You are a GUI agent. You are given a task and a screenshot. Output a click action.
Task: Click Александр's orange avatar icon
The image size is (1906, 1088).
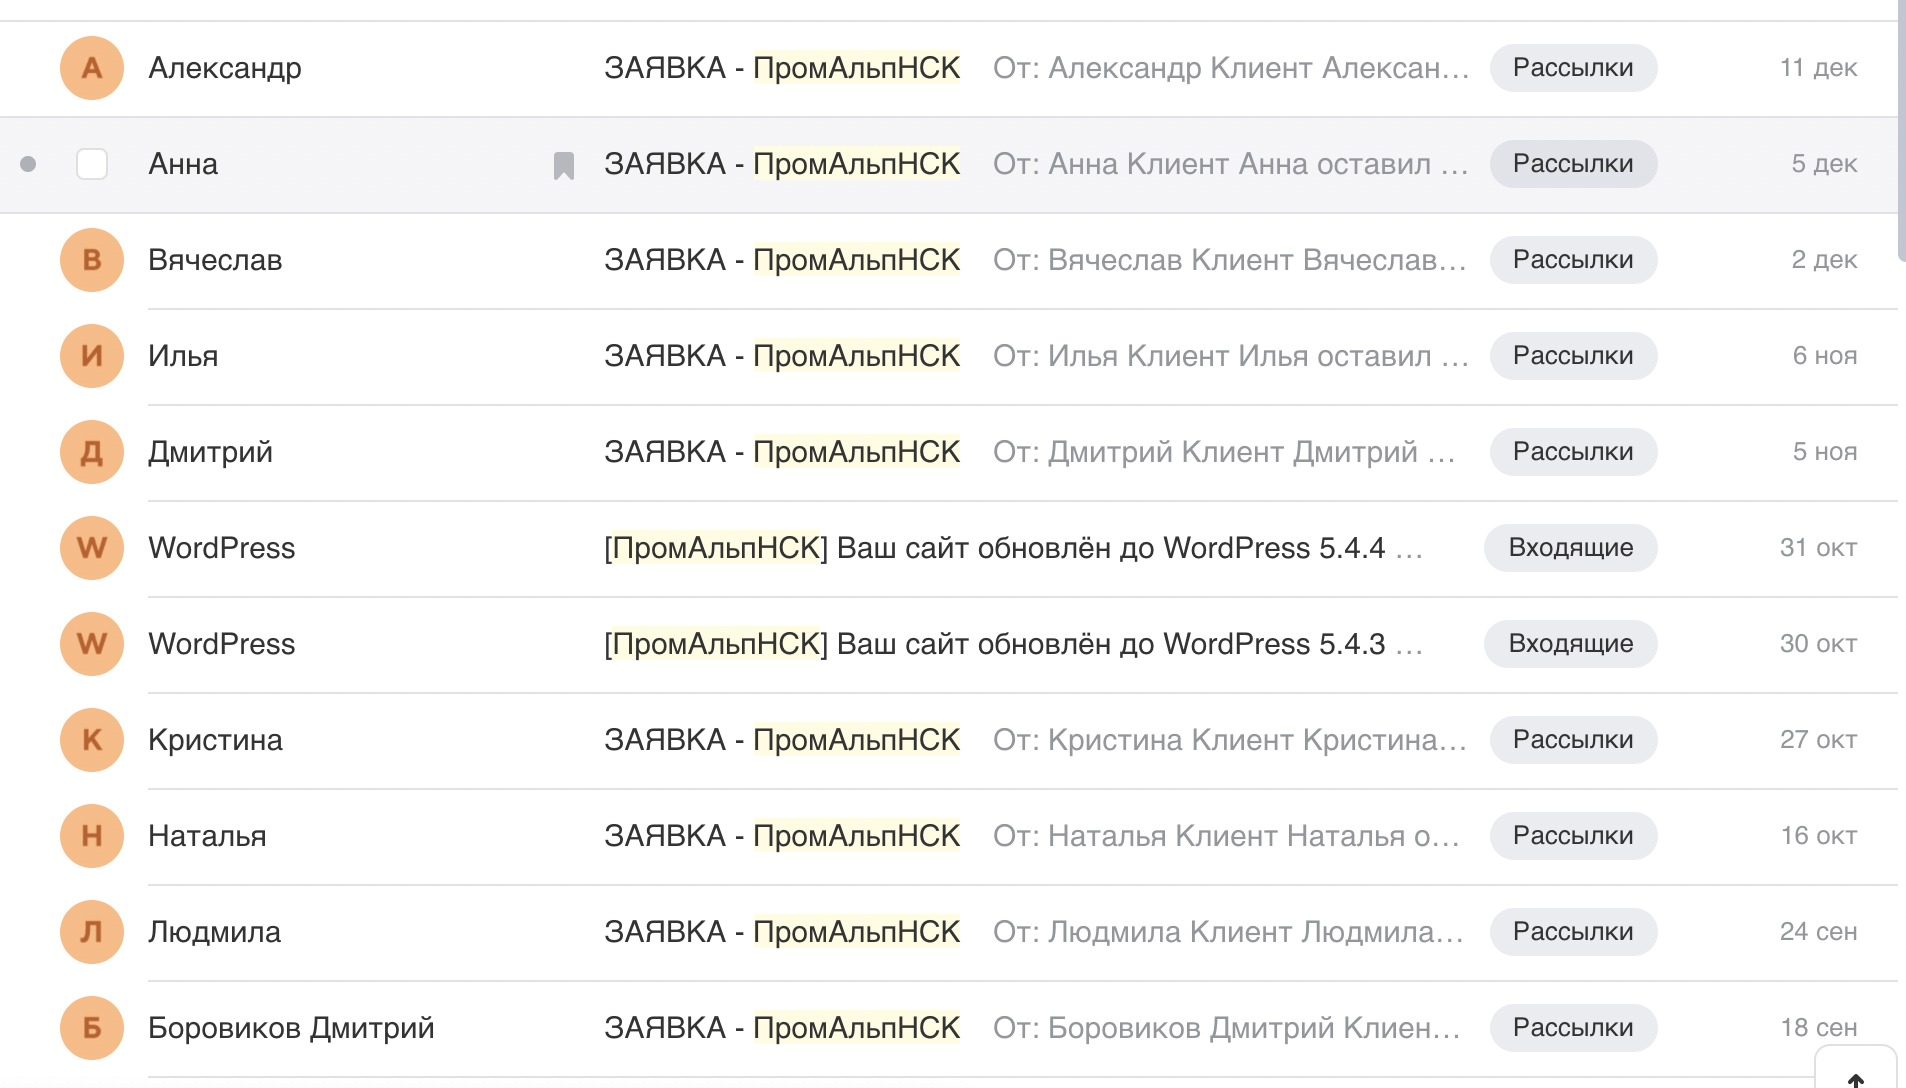click(91, 68)
